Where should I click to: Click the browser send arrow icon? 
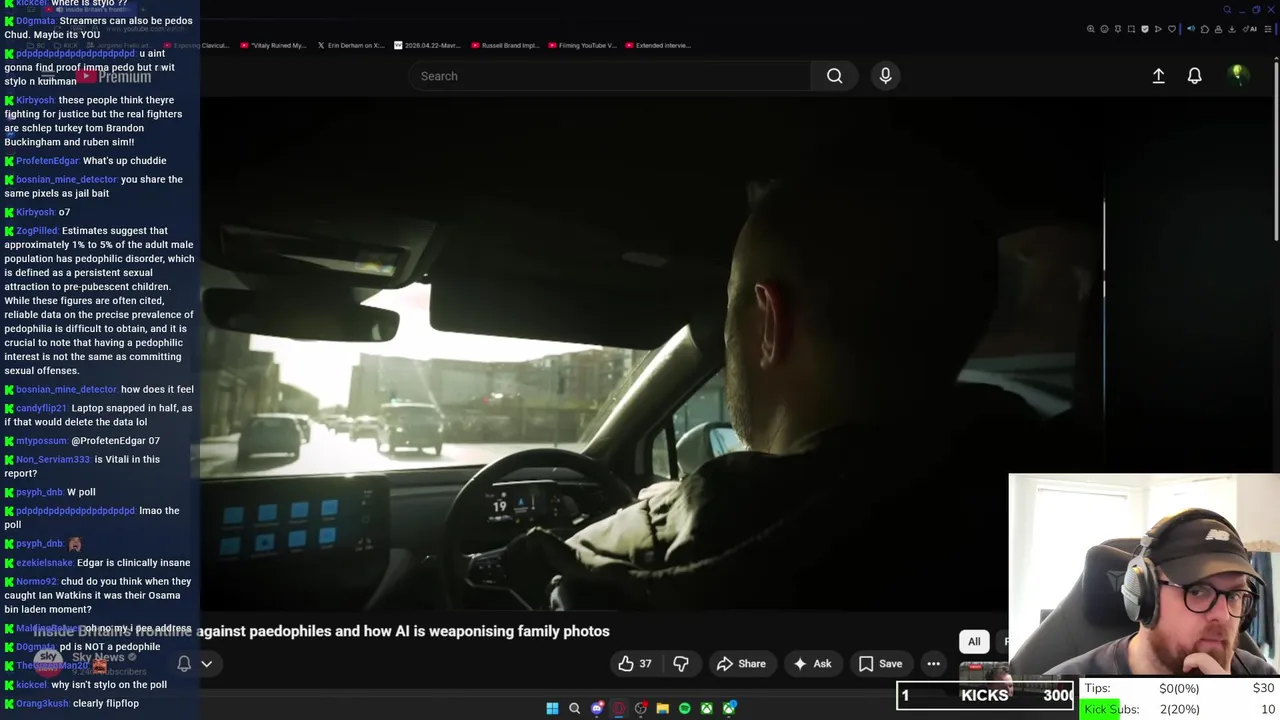pos(1158,29)
